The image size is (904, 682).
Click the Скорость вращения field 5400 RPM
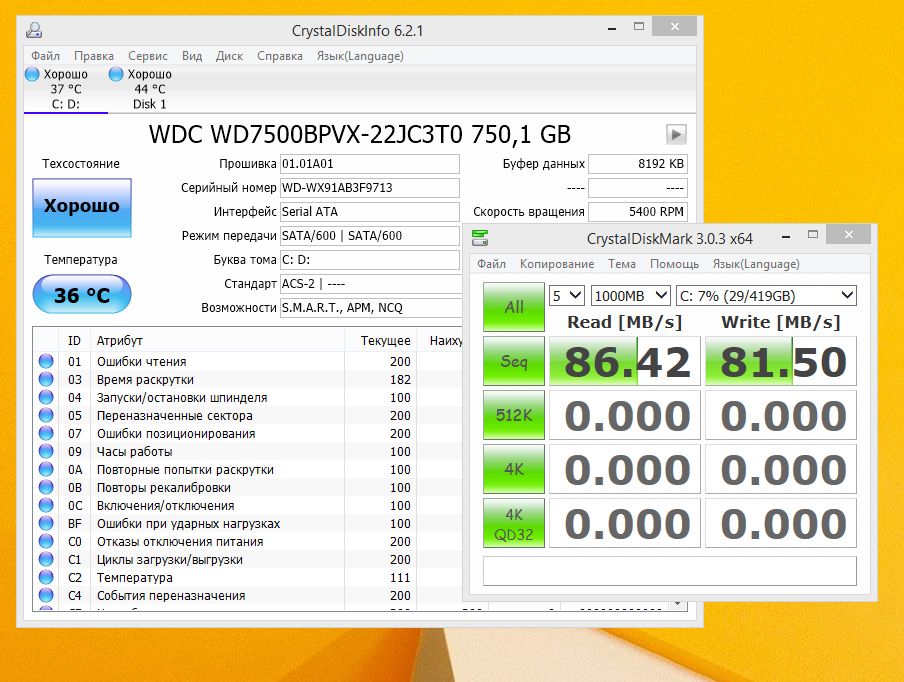click(x=638, y=212)
